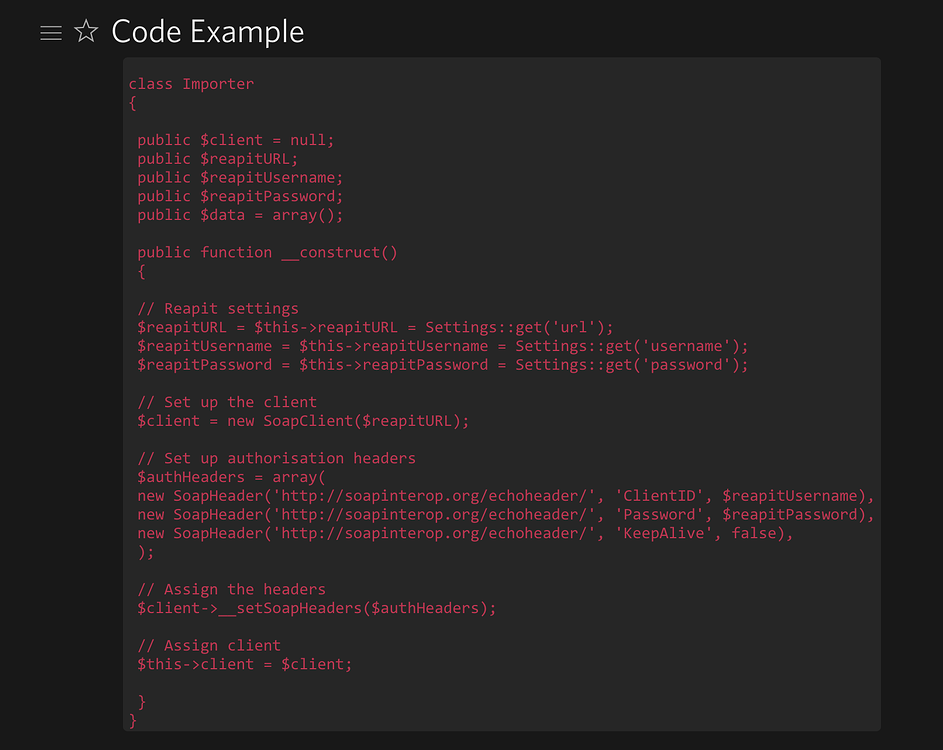The height and width of the screenshot is (750, 943).
Task: Click 'public $data = array();' line
Action: pos(240,215)
